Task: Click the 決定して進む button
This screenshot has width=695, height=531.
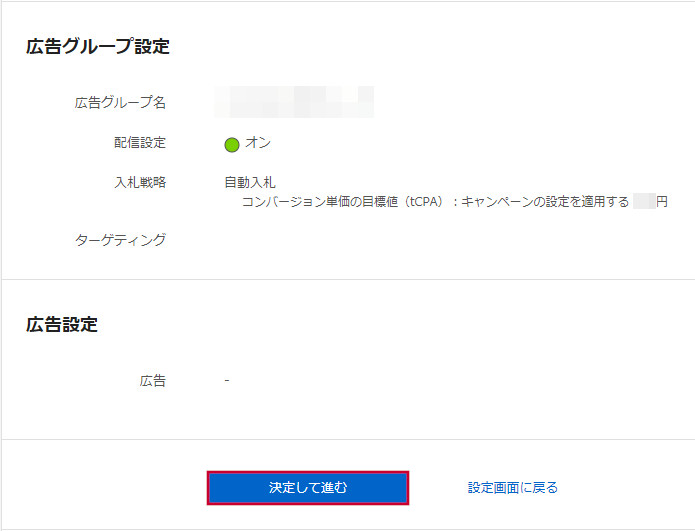Action: click(307, 488)
